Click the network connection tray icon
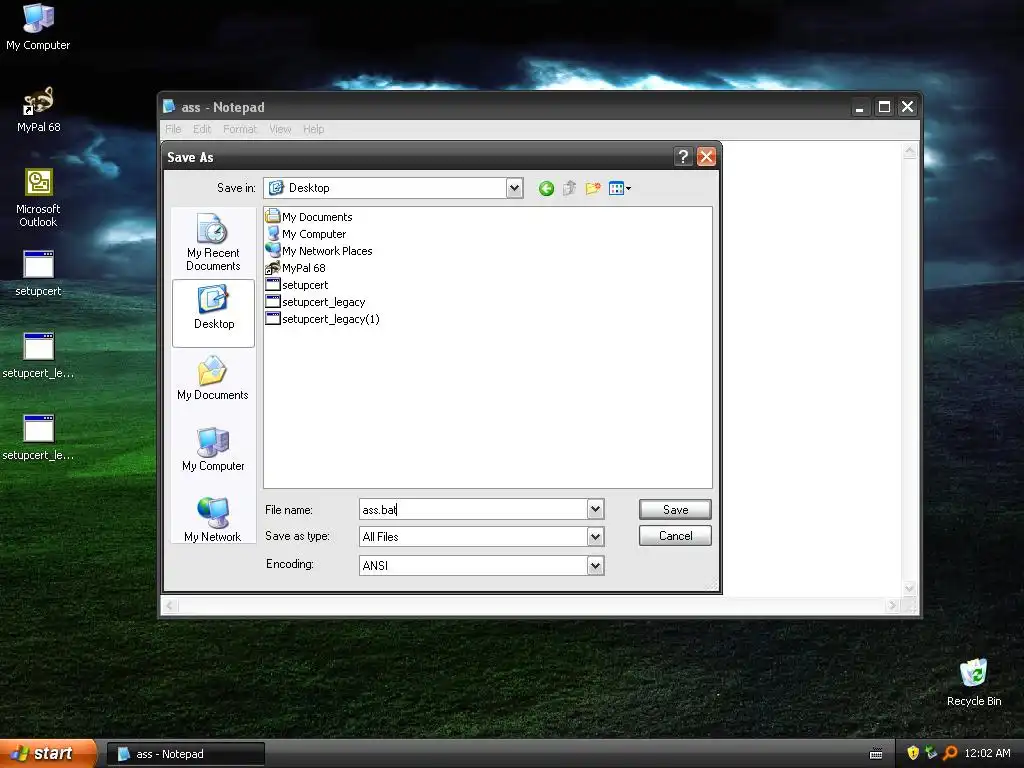 point(931,753)
